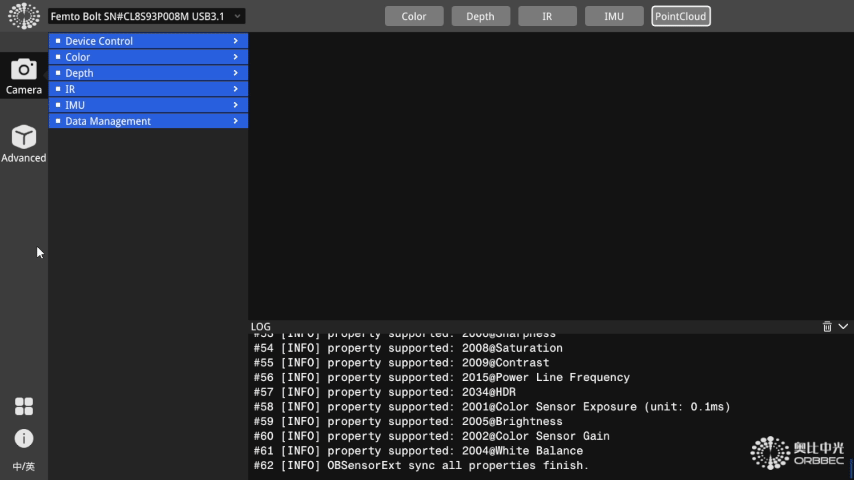Expand the Data Management section
The image size is (854, 480).
coord(148,121)
